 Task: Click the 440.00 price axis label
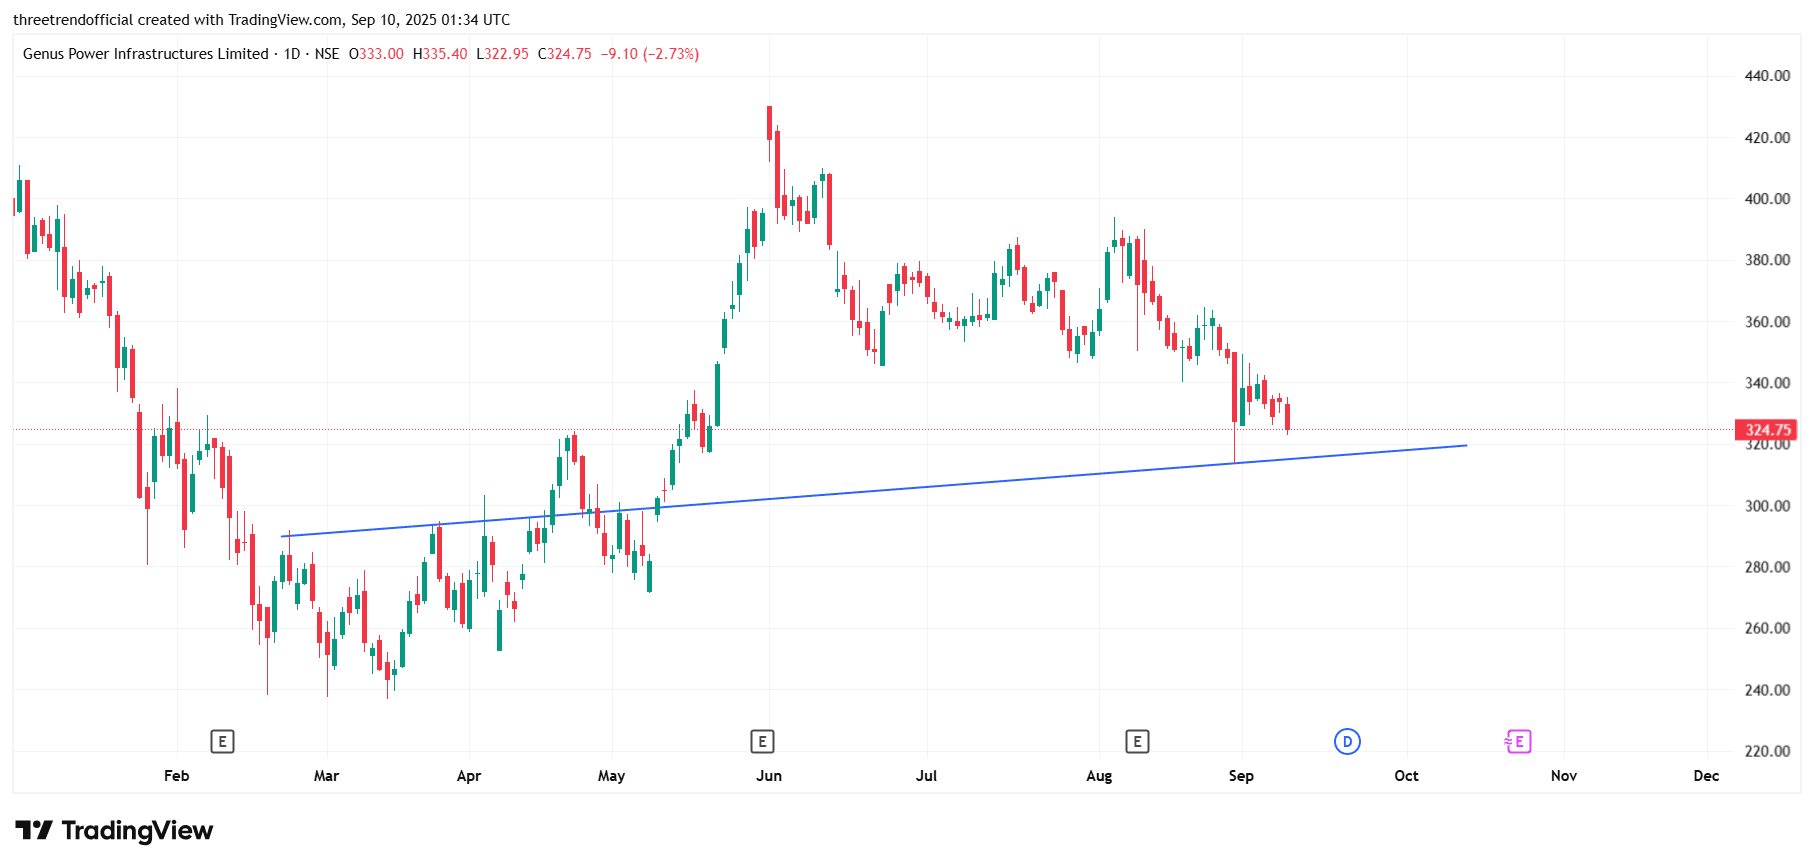pos(1767,76)
